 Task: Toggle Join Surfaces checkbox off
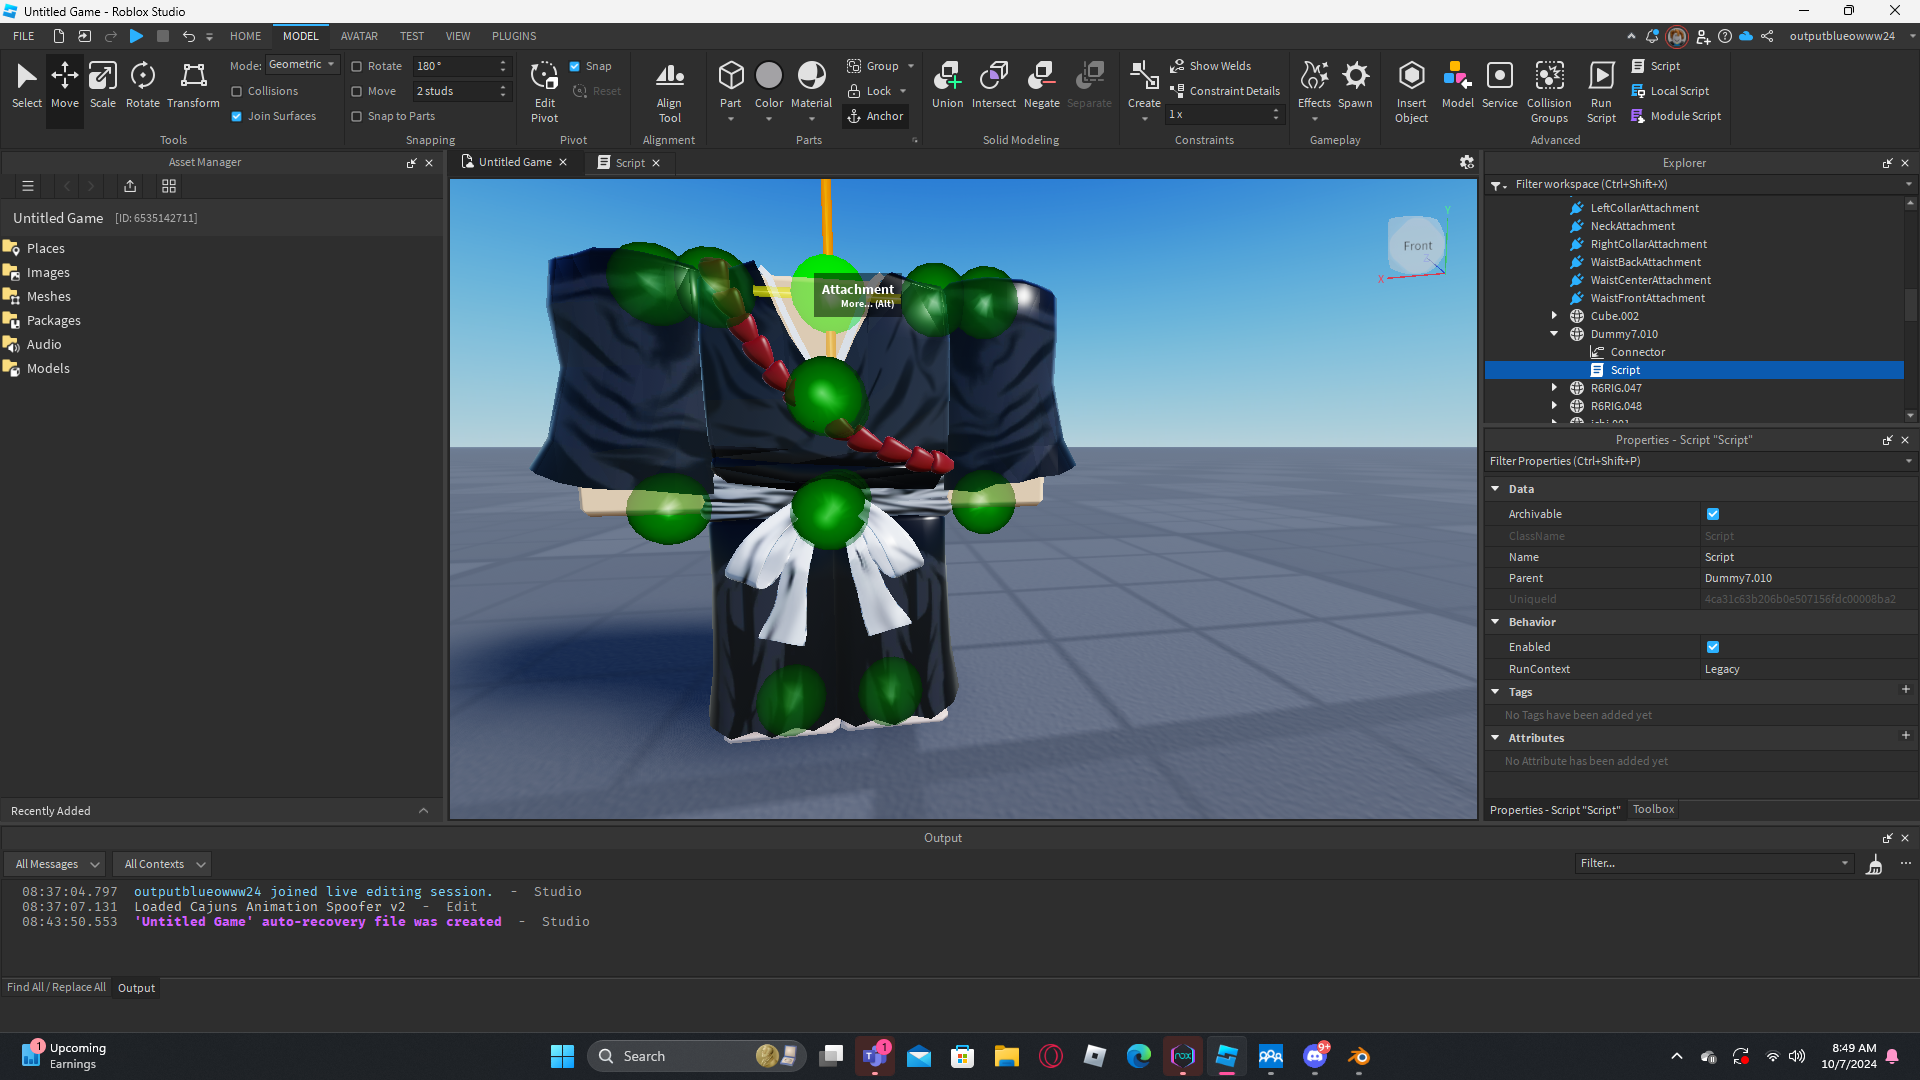tap(237, 116)
